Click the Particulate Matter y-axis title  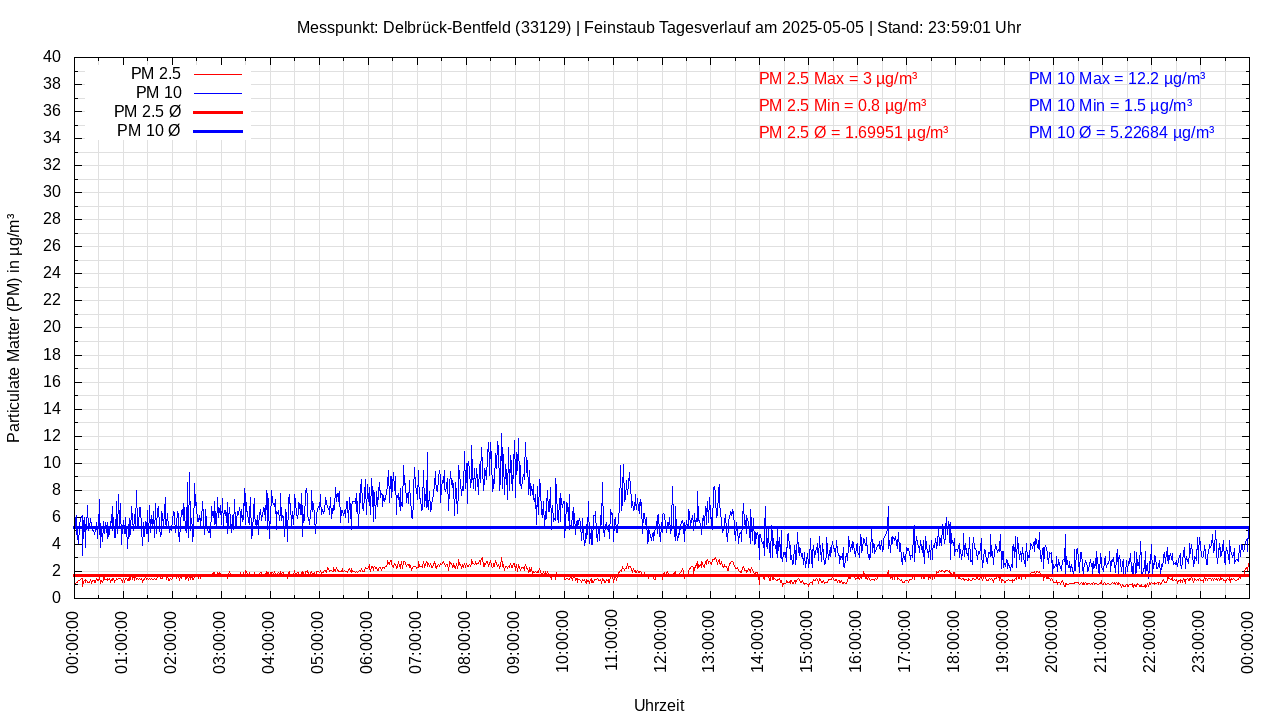tap(14, 328)
